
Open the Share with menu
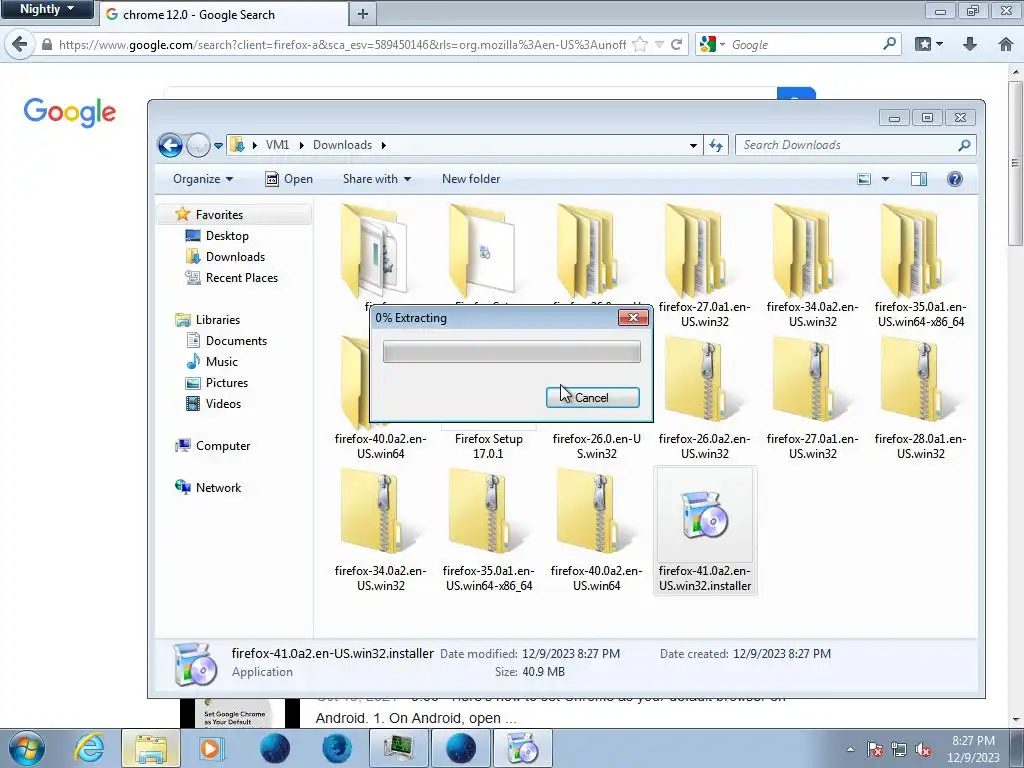(377, 179)
